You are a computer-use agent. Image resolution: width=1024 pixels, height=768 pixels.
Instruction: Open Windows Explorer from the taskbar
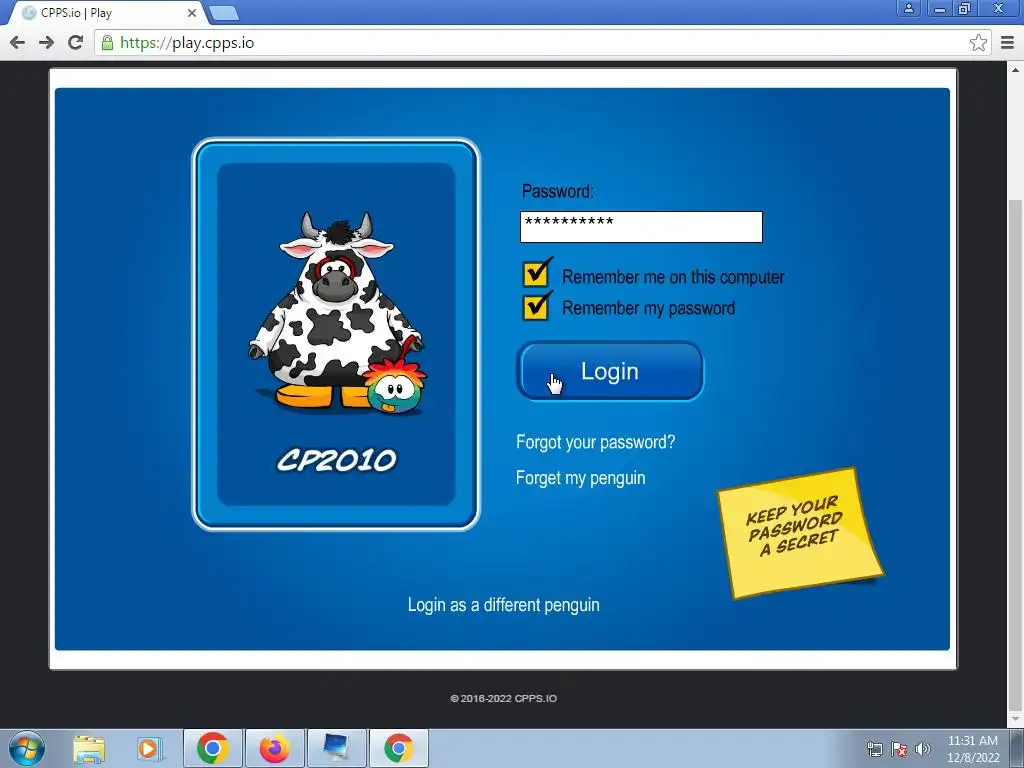89,748
